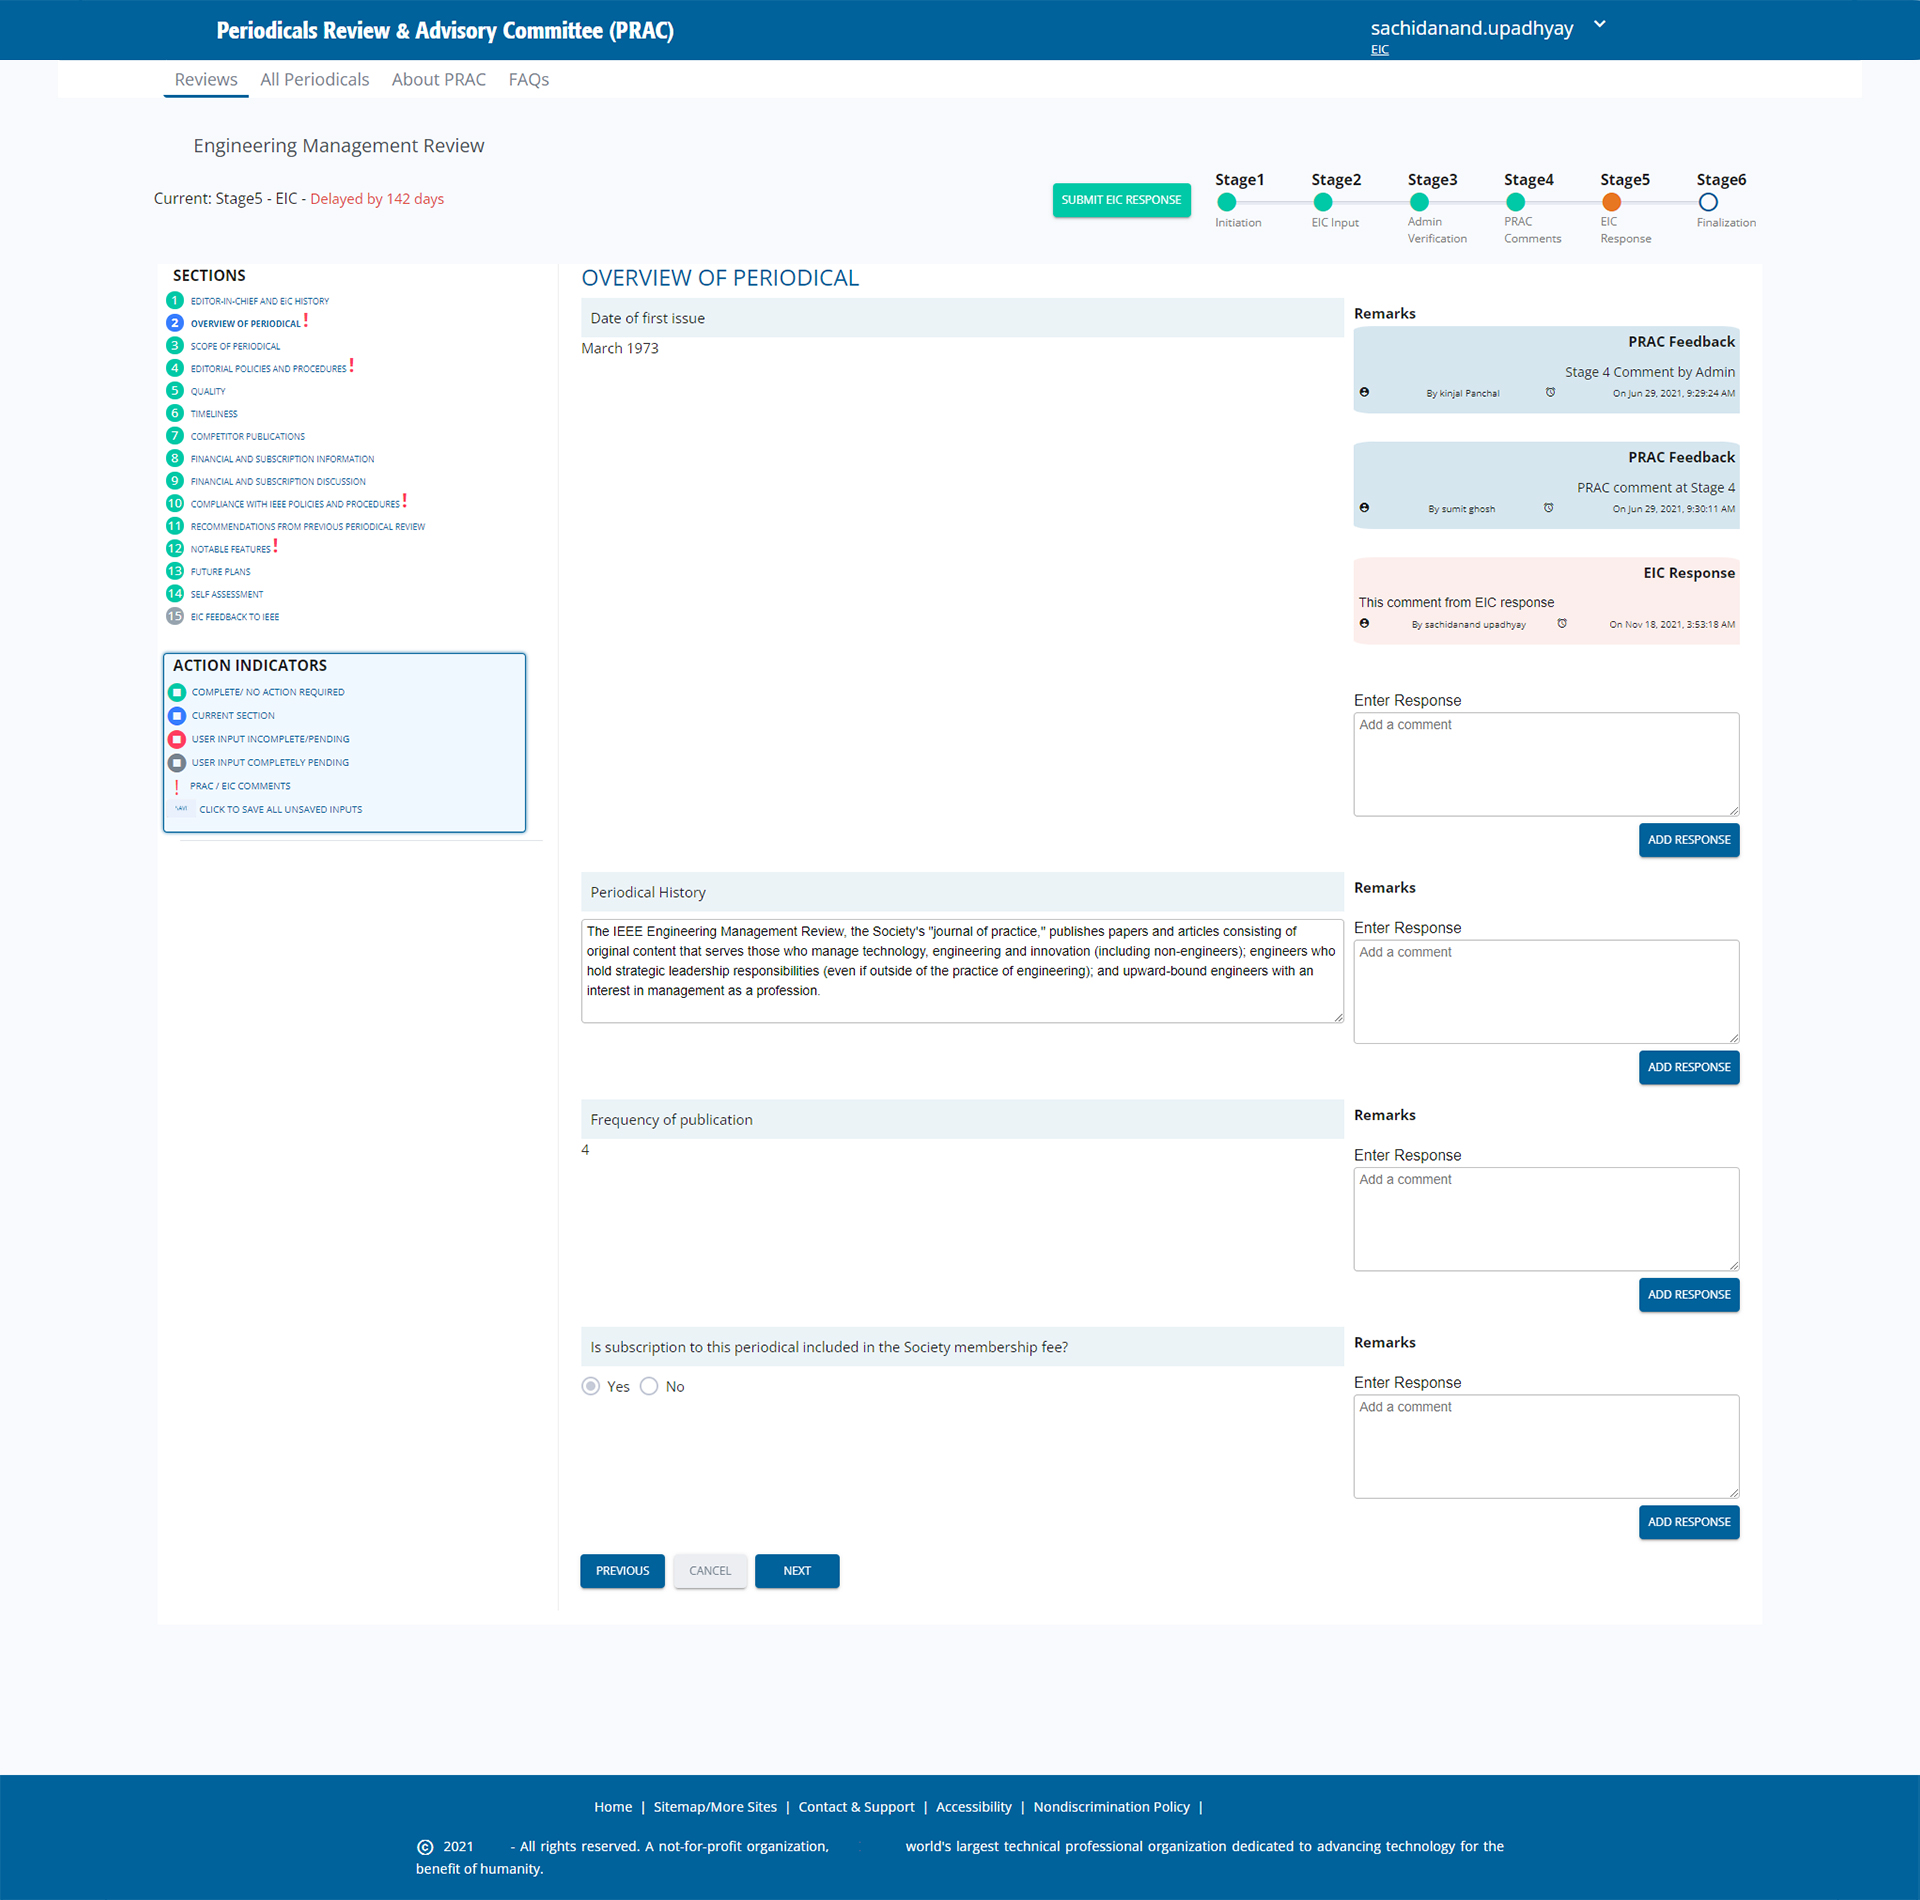This screenshot has height=1900, width=1920.
Task: Click clock icon on sumit ghosh feedback
Action: 1548,508
